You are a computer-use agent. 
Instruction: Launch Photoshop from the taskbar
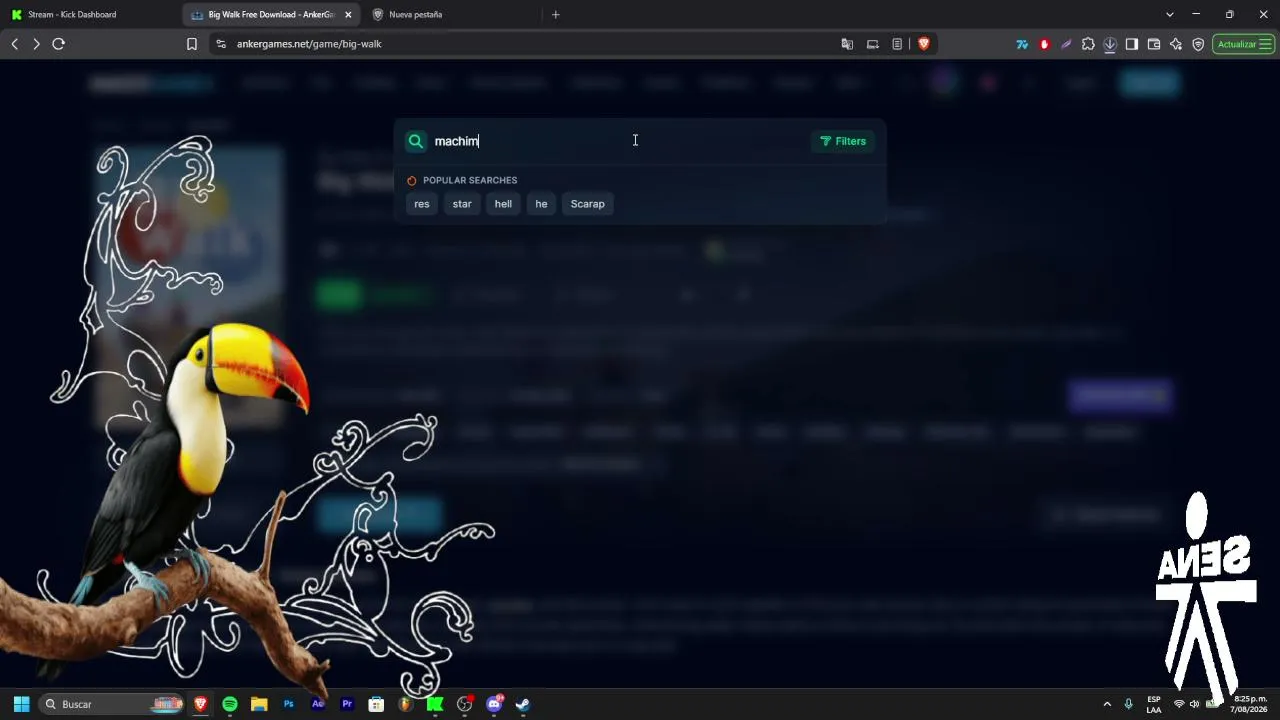tap(289, 704)
